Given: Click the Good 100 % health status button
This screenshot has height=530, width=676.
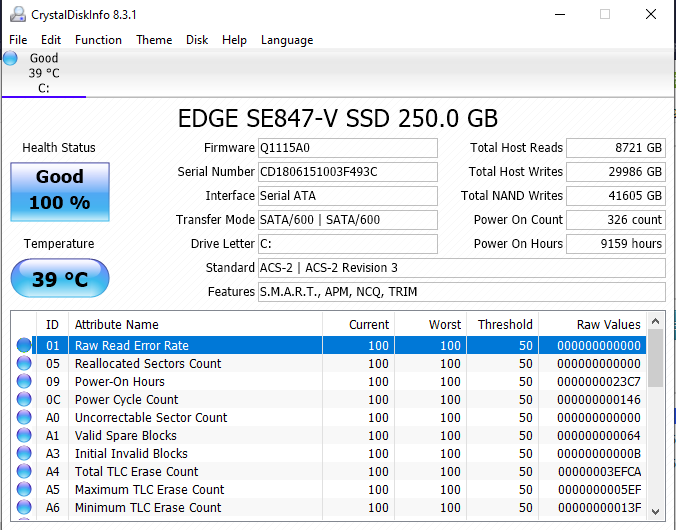Looking at the screenshot, I should 60,191.
